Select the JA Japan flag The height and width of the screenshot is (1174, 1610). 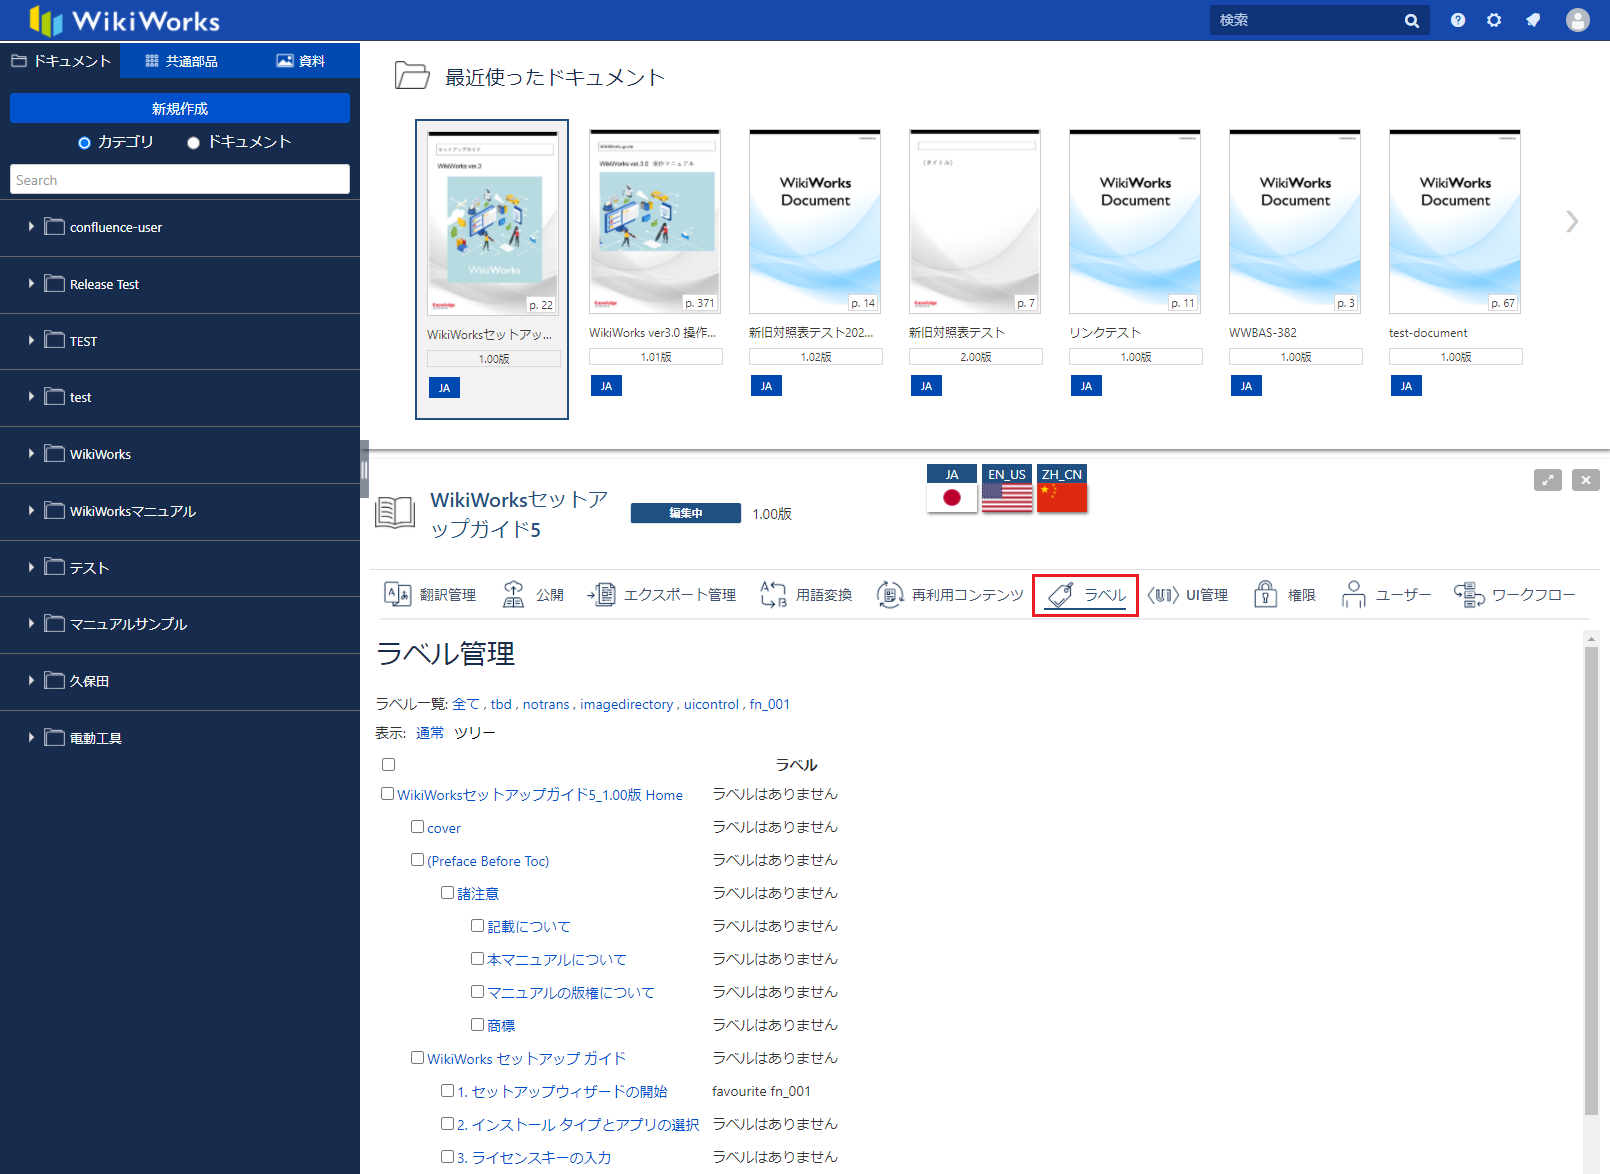pyautogui.click(x=952, y=489)
